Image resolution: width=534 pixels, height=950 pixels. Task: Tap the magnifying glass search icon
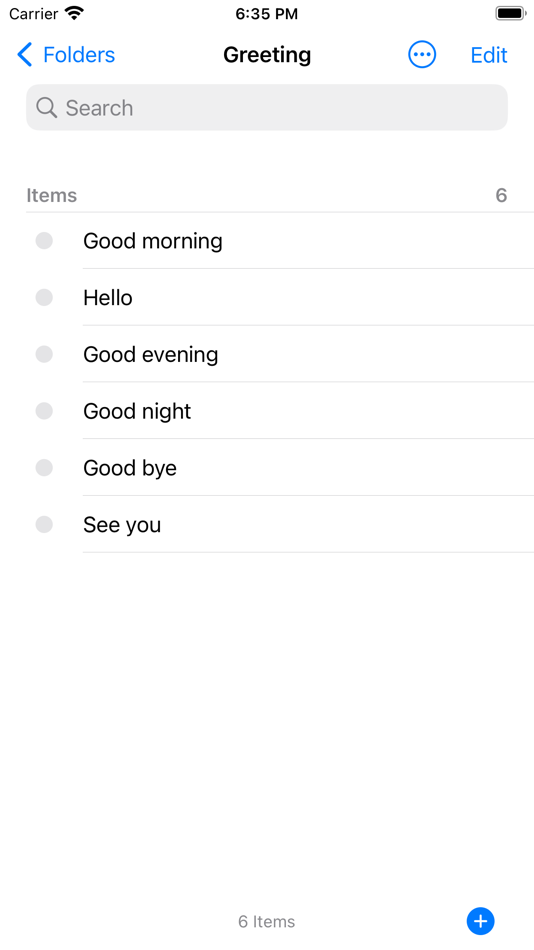(x=47, y=108)
